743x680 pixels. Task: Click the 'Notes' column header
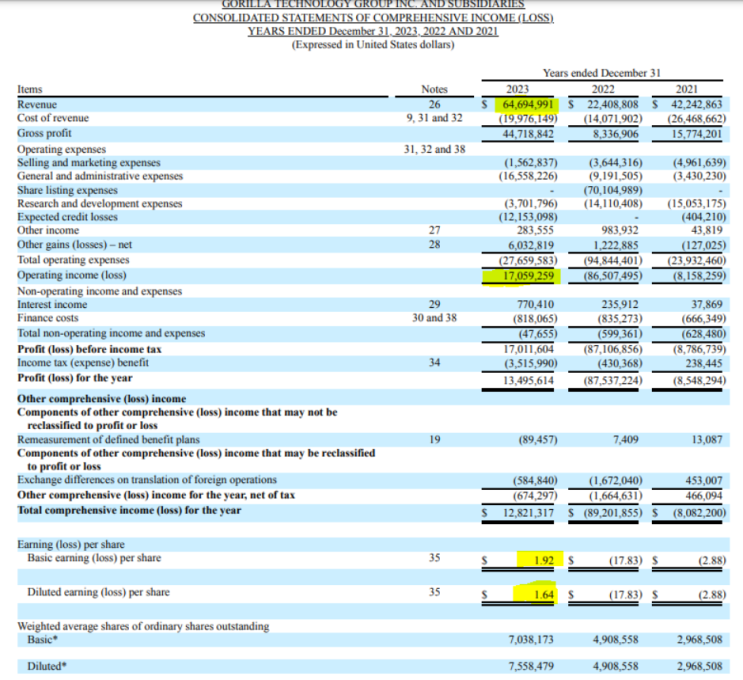(x=434, y=89)
